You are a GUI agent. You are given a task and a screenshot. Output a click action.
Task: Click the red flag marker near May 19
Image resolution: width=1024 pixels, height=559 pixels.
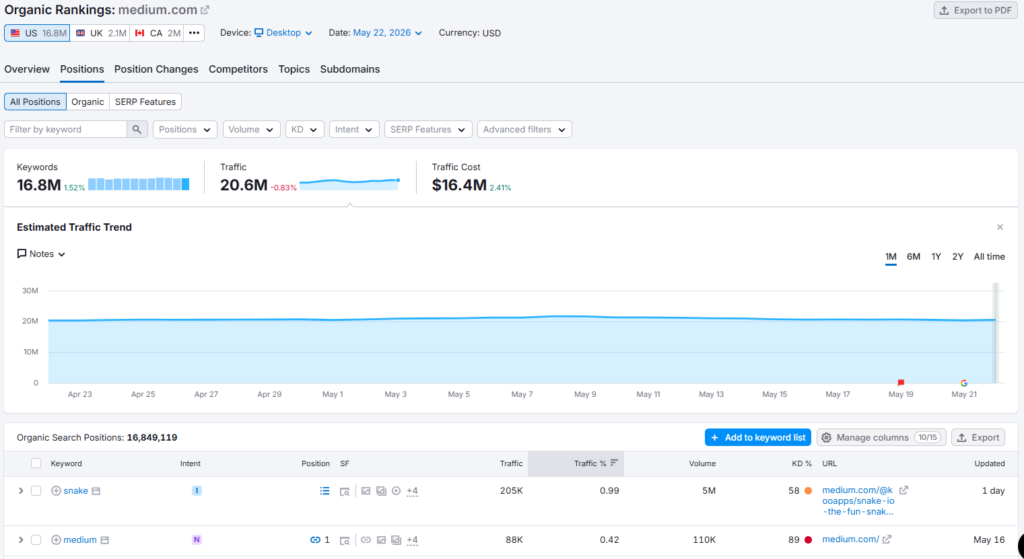901,382
